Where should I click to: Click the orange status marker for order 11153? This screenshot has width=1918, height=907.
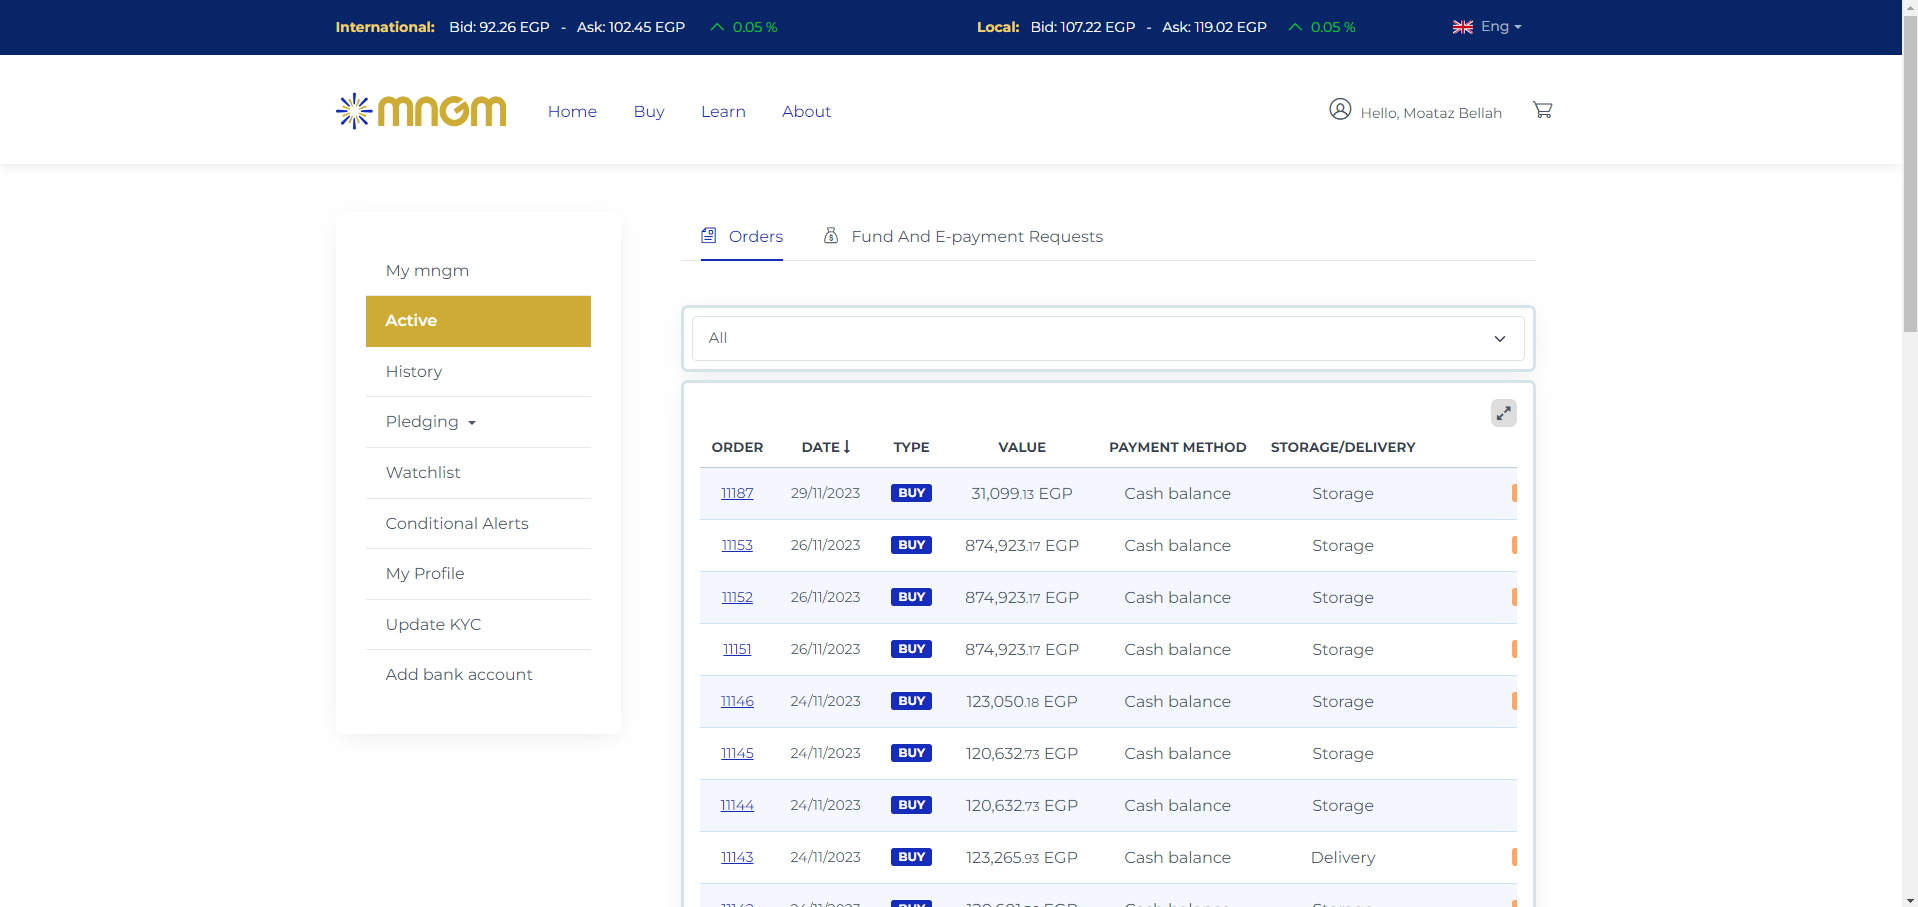coord(1514,545)
